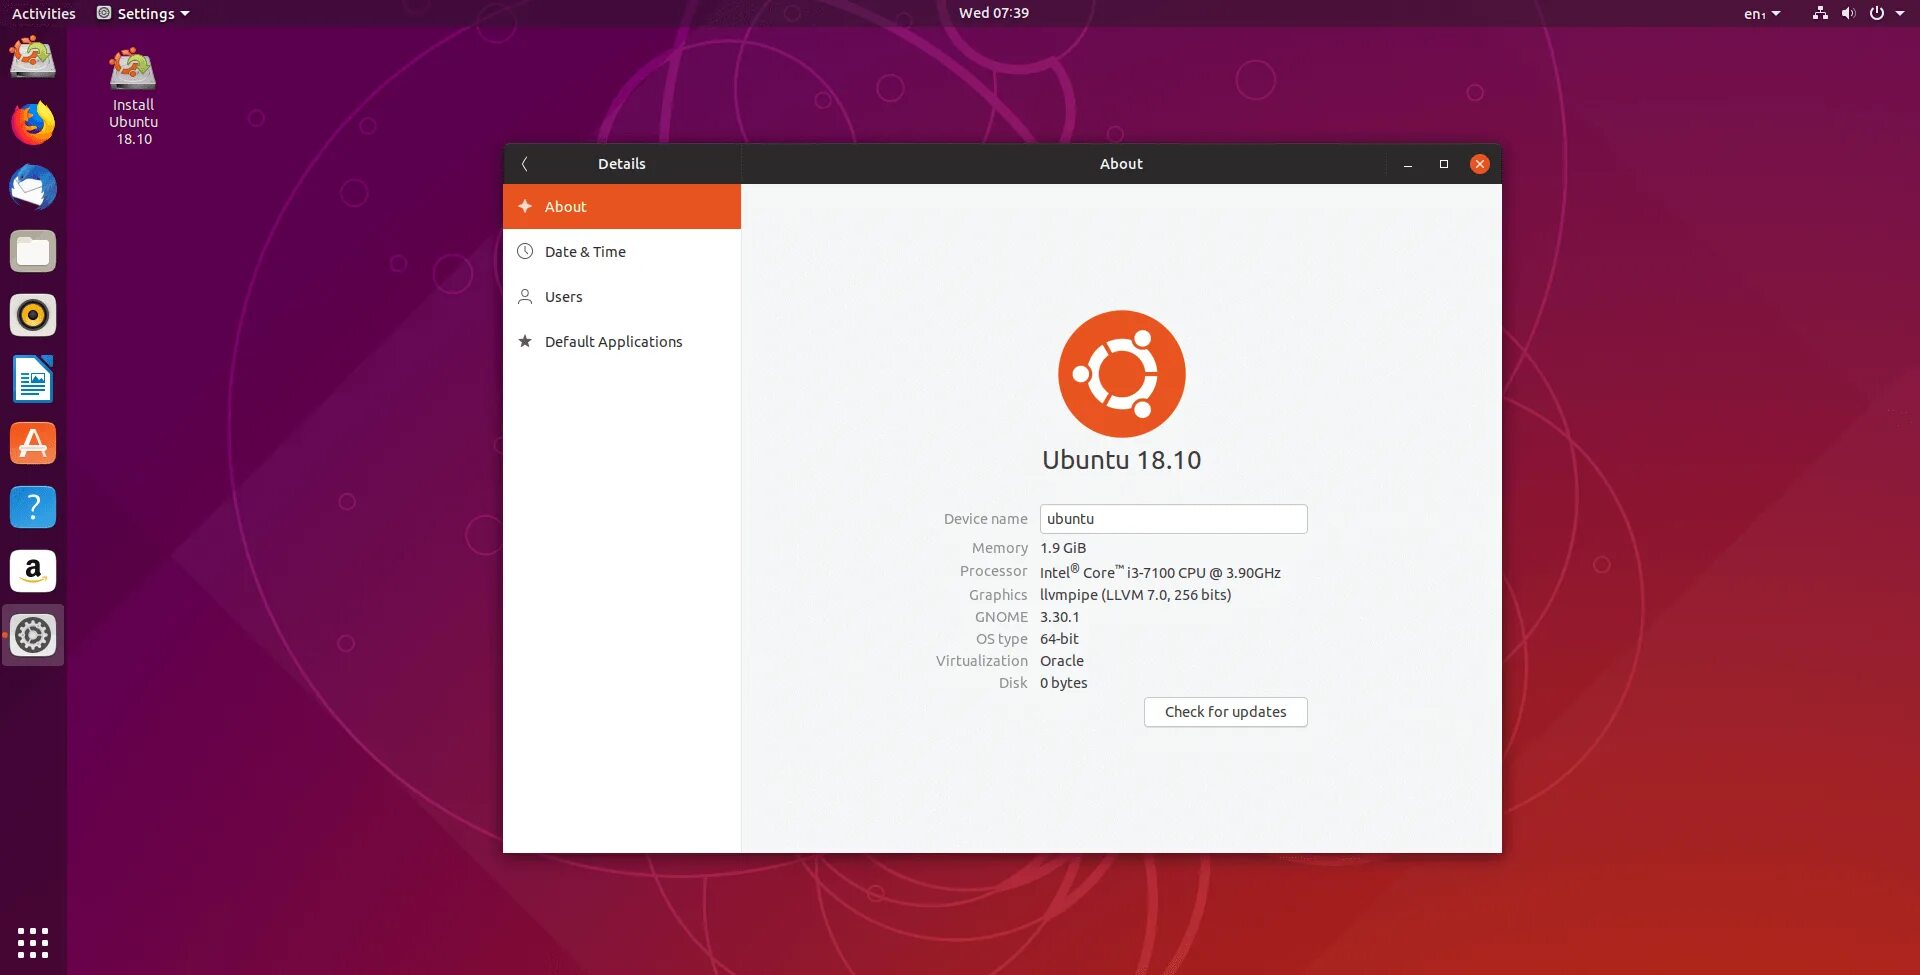The image size is (1920, 975).
Task: Click Check for updates button
Action: point(1226,712)
